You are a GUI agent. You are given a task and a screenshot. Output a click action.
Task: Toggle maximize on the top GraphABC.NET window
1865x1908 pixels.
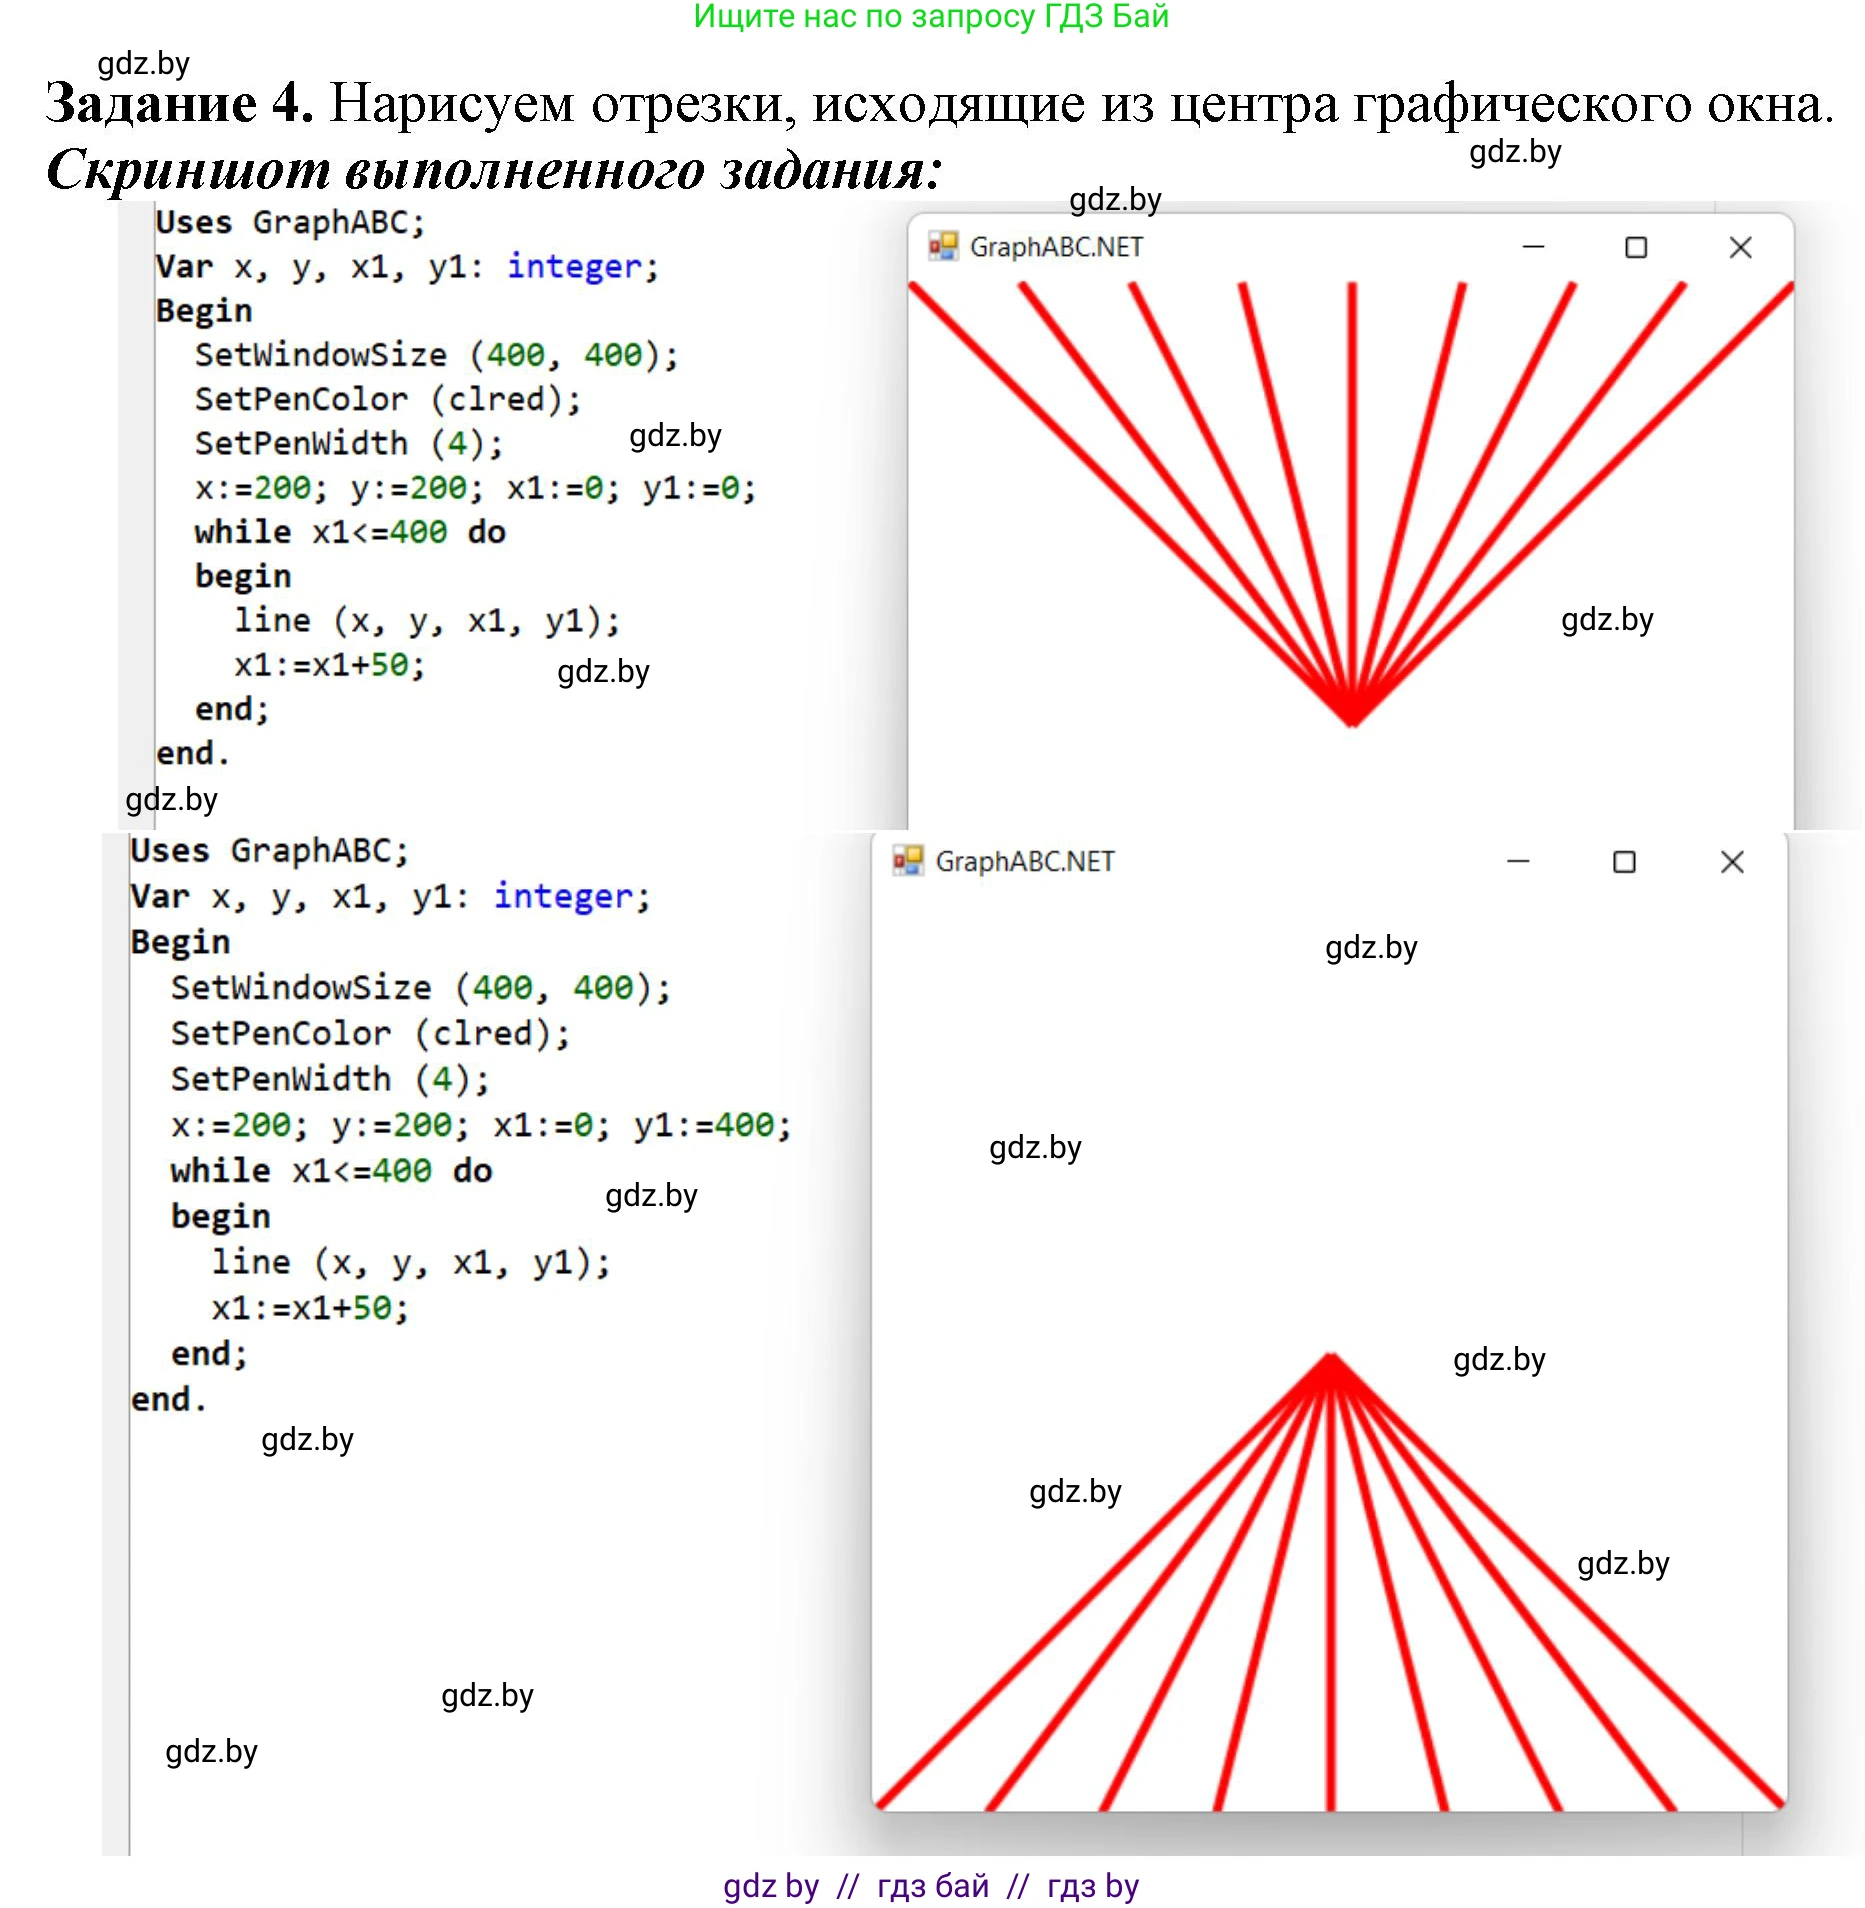[1637, 247]
